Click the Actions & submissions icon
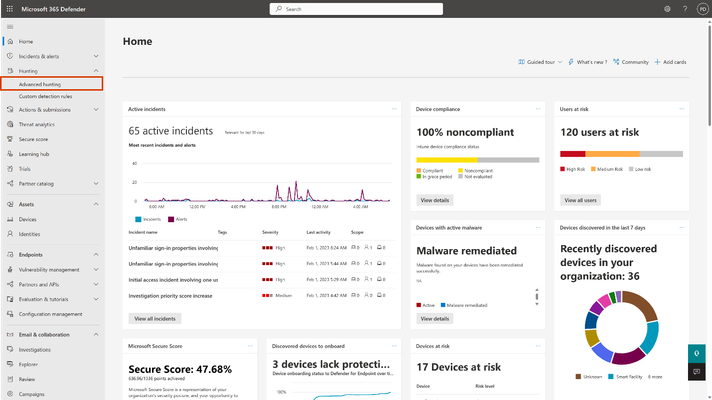The image size is (712, 400). [x=10, y=109]
